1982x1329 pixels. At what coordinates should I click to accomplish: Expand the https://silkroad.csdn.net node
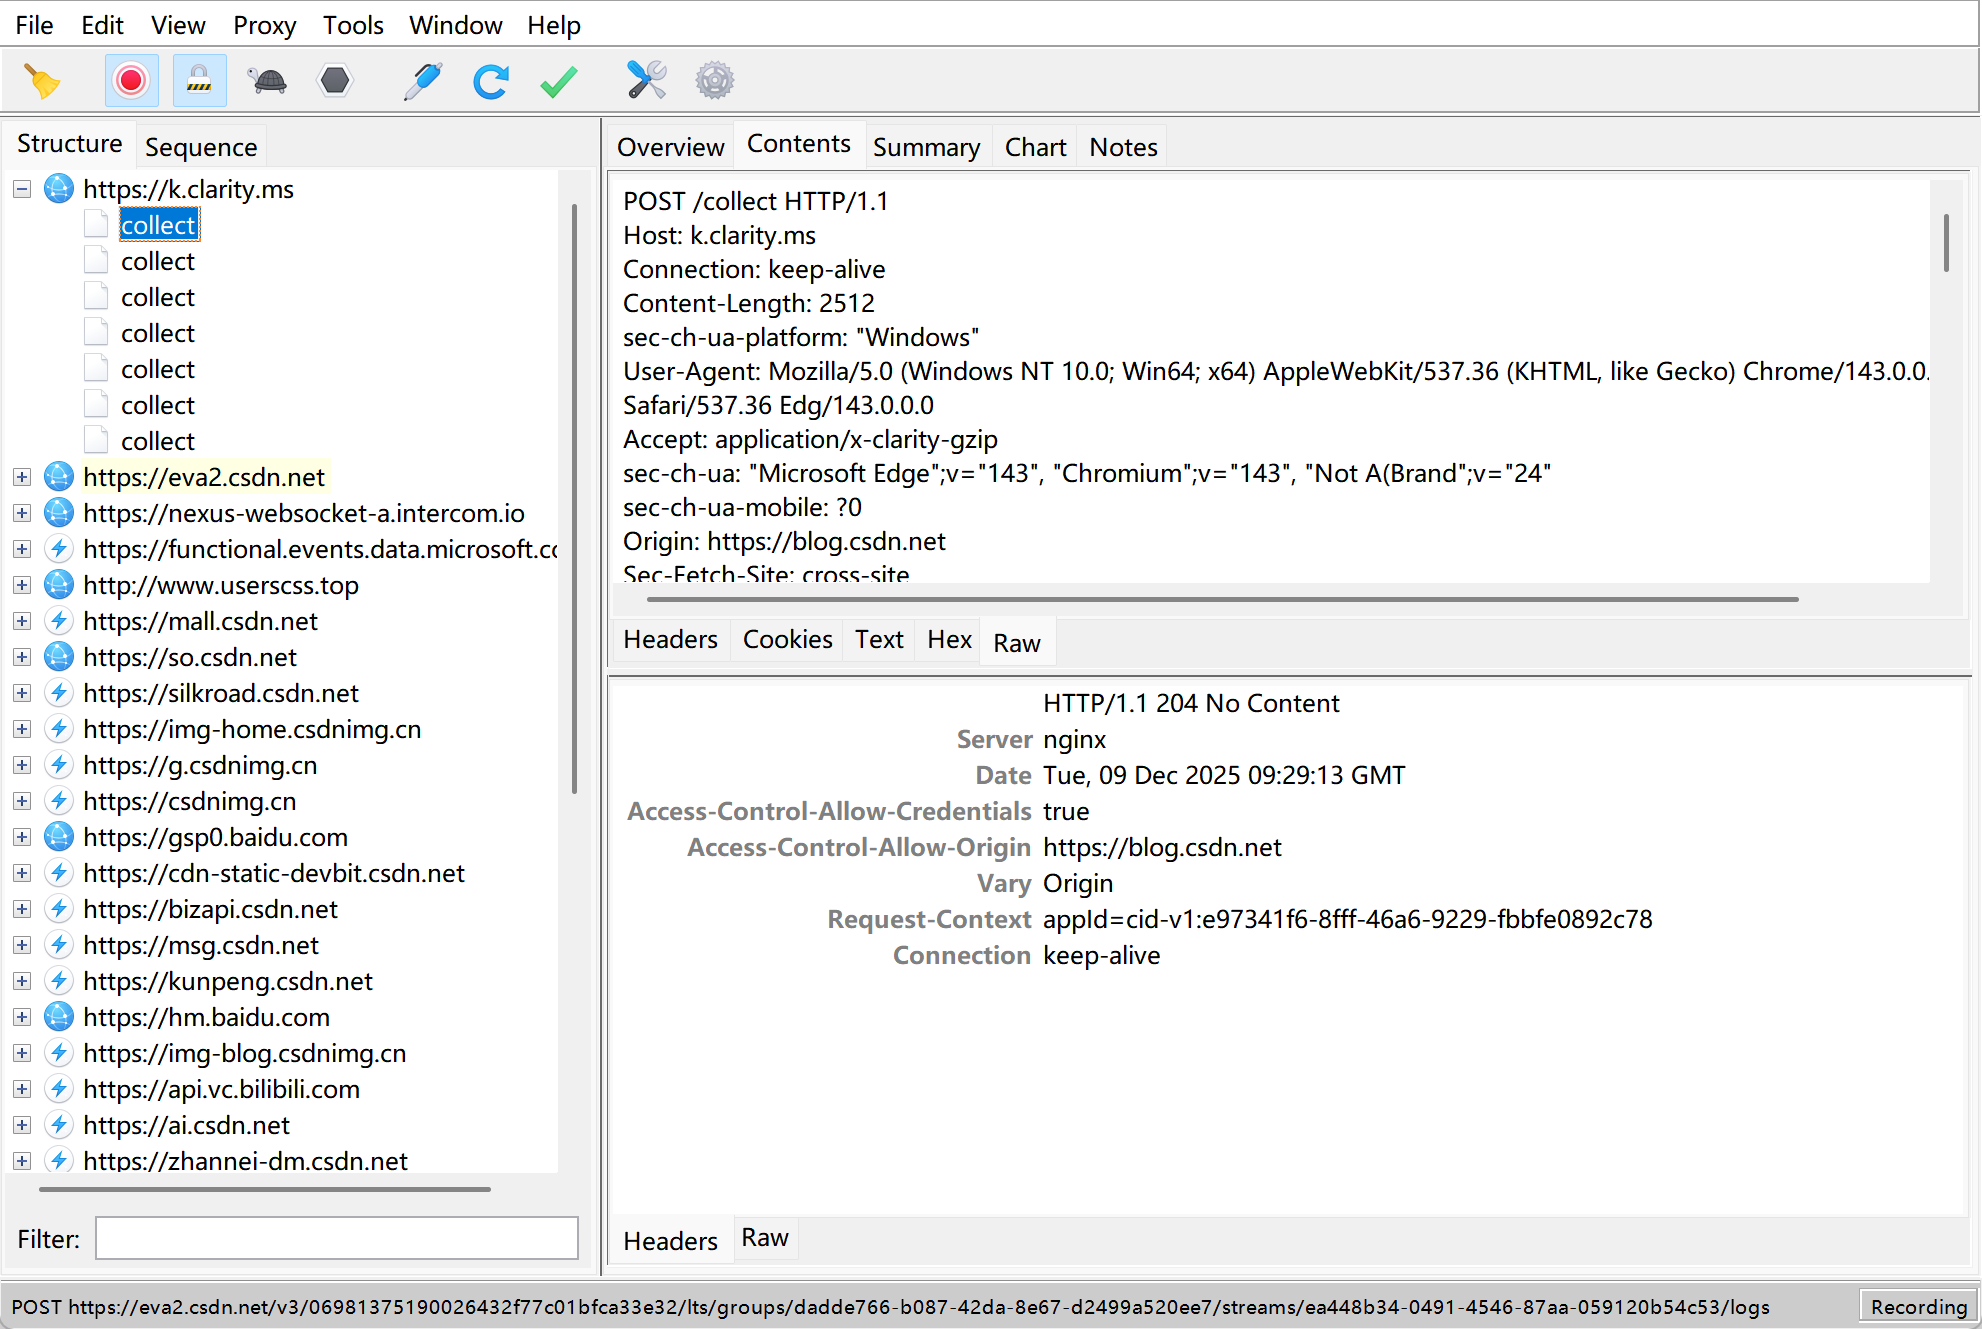click(22, 693)
